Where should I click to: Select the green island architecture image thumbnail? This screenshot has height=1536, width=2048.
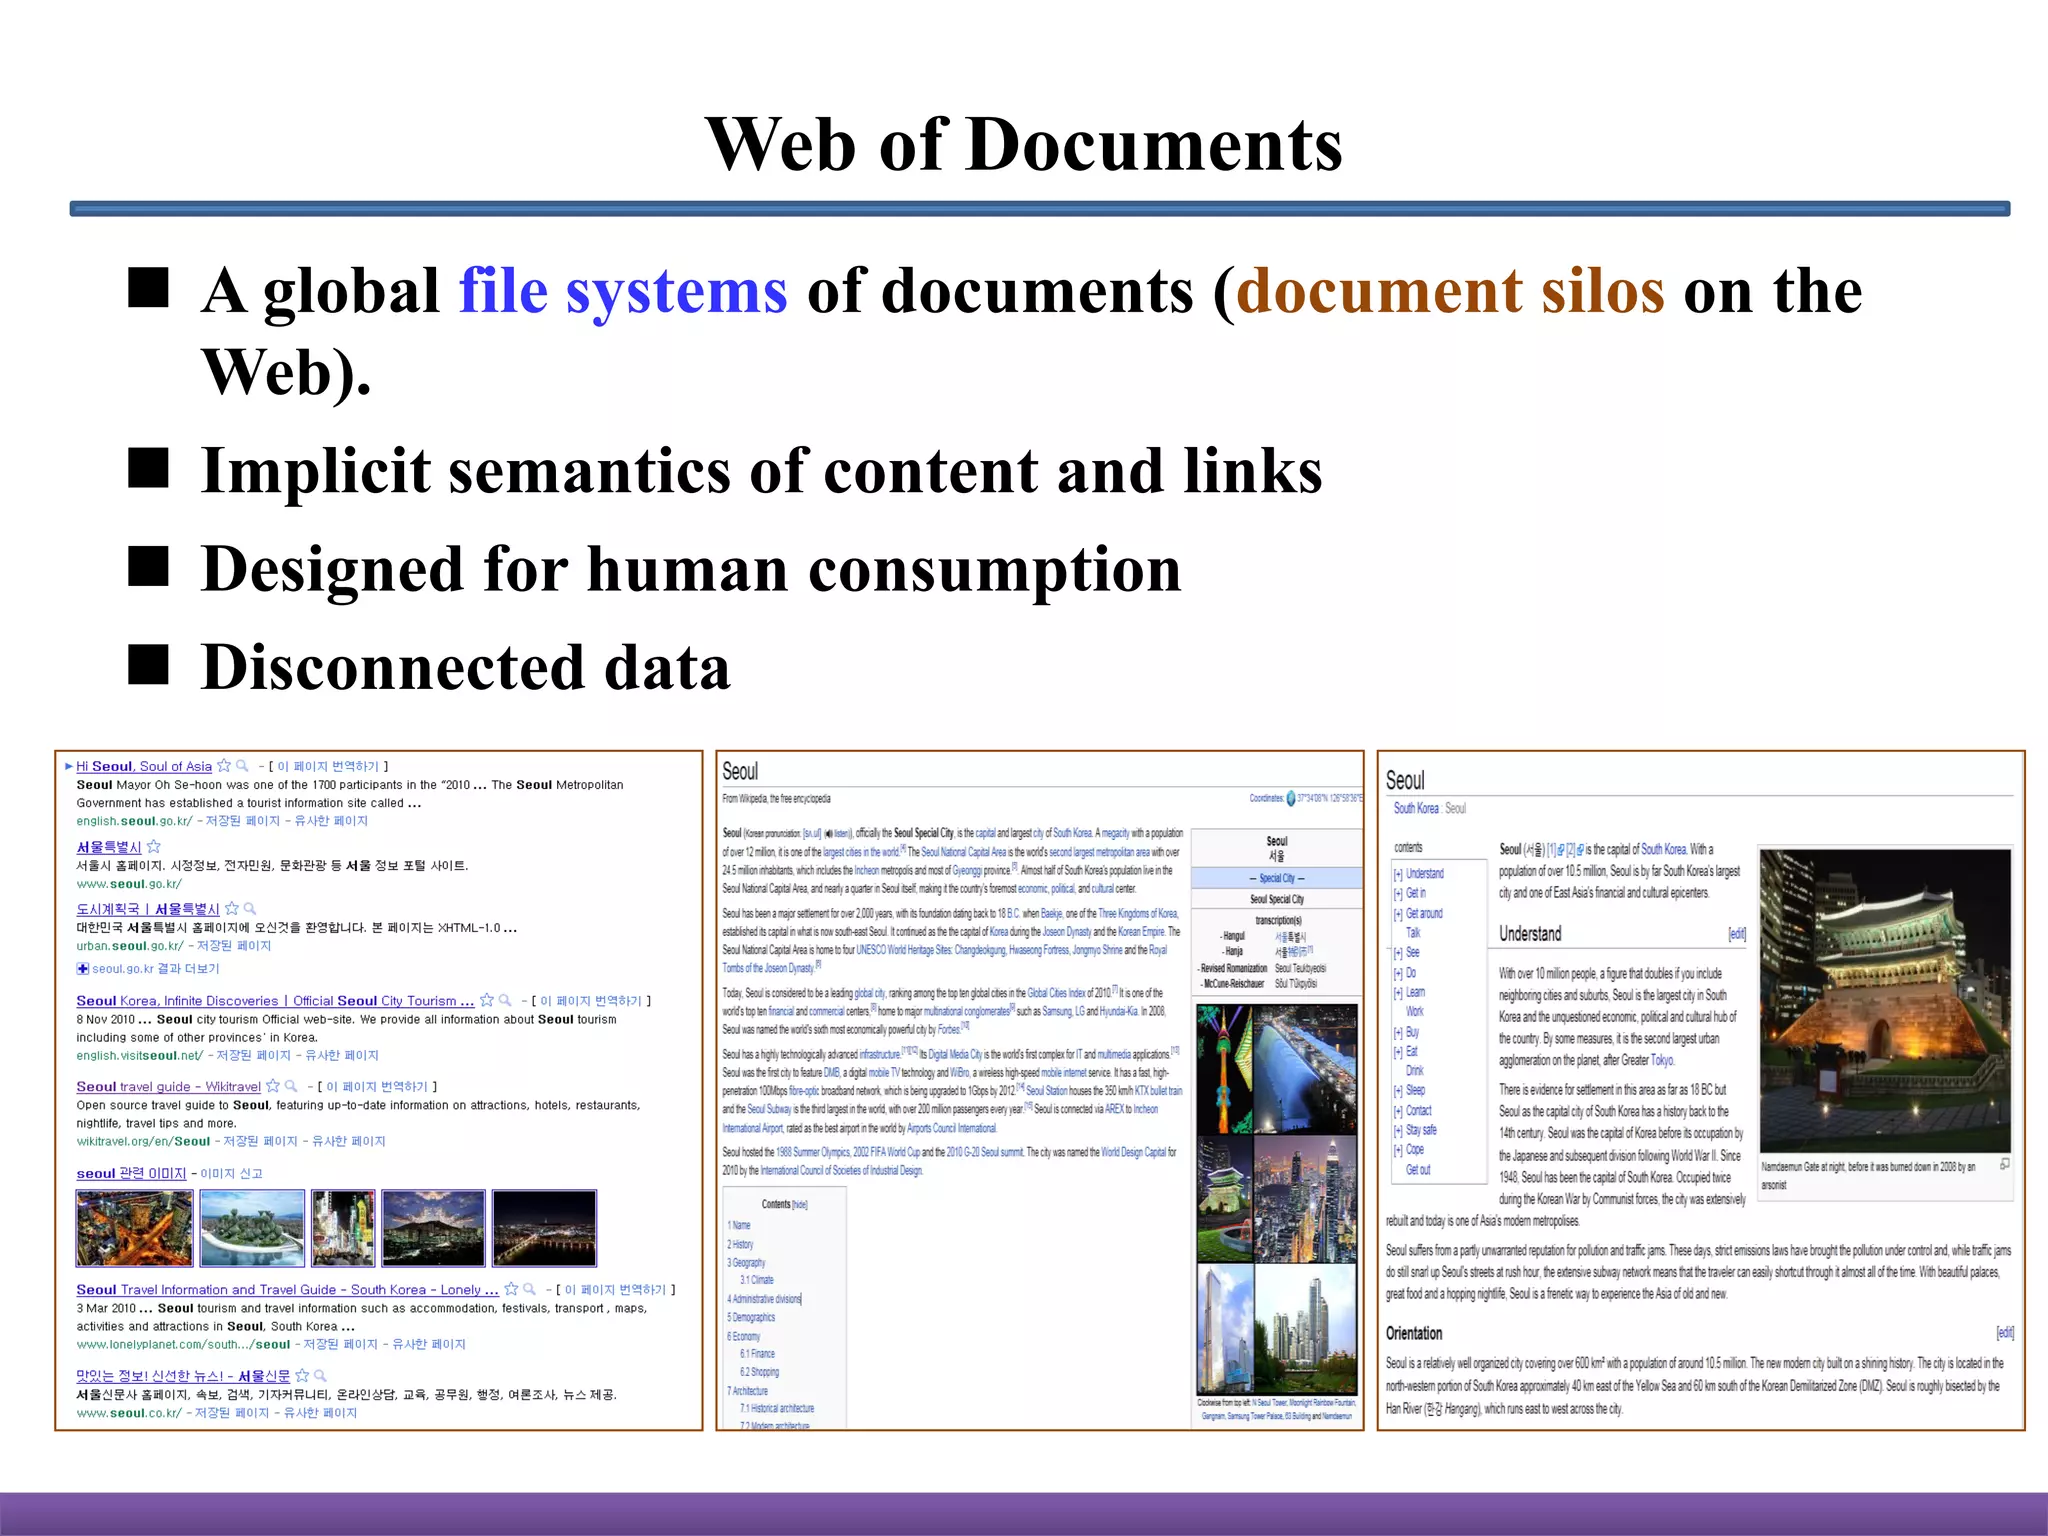click(252, 1228)
